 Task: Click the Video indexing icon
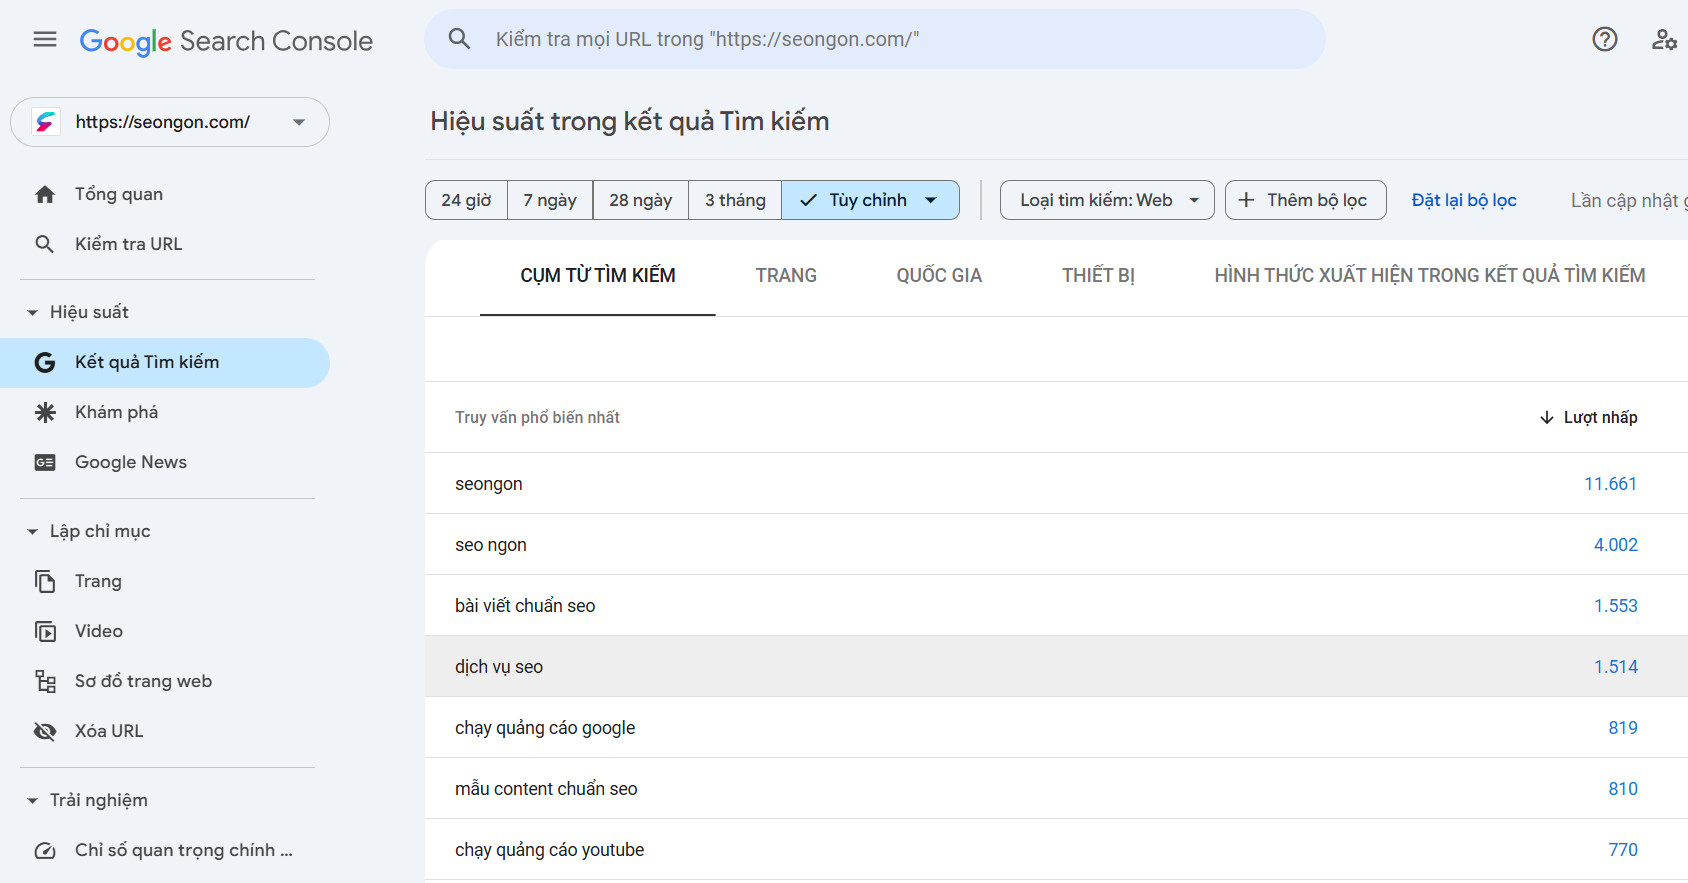pyautogui.click(x=45, y=631)
